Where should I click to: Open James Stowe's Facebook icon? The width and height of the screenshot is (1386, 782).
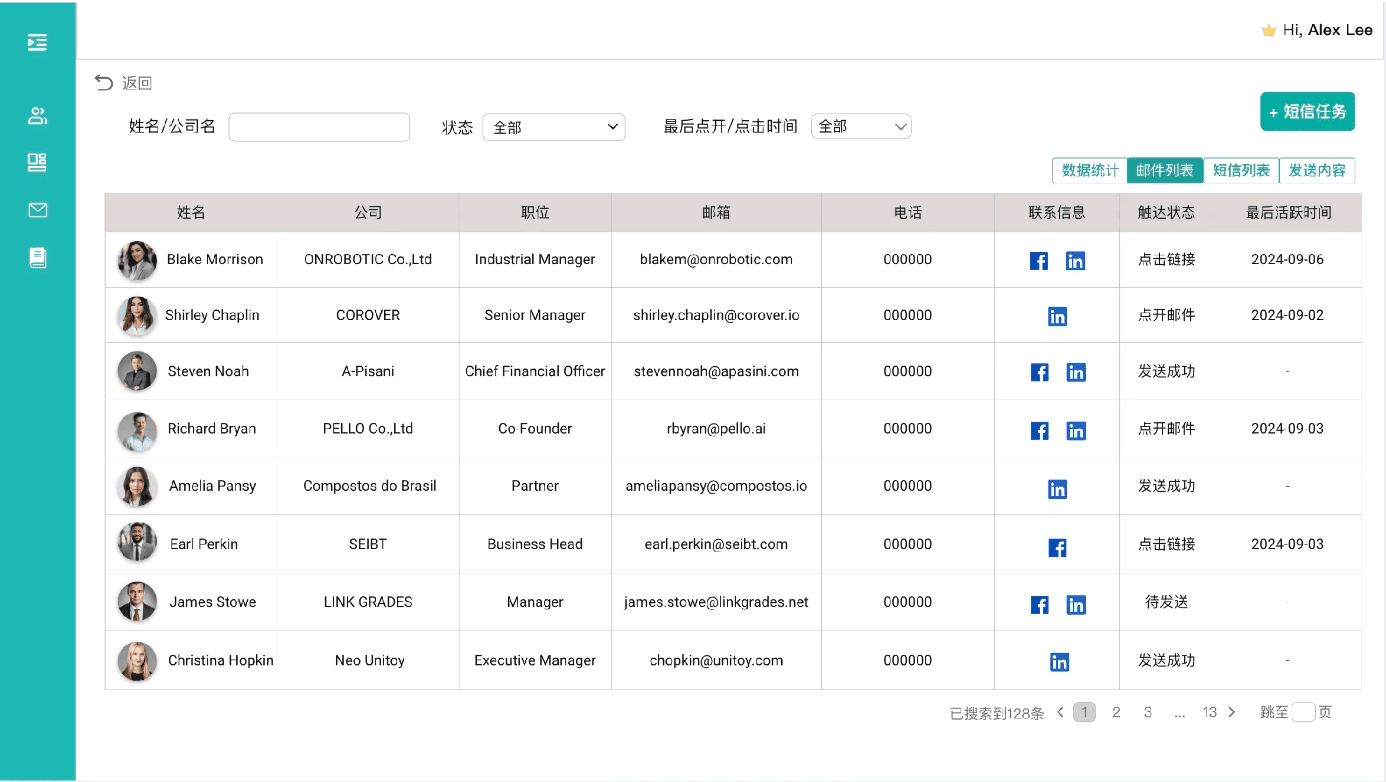1039,604
